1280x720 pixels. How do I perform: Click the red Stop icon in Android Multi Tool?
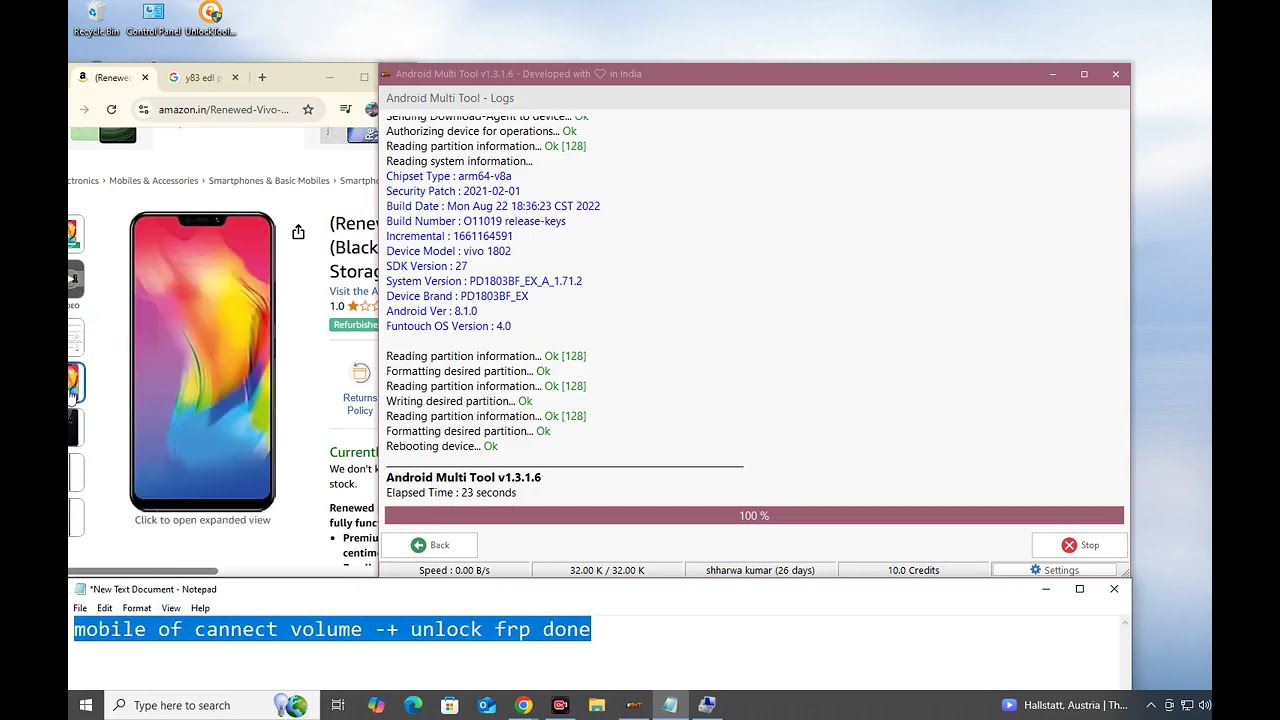pyautogui.click(x=1069, y=545)
